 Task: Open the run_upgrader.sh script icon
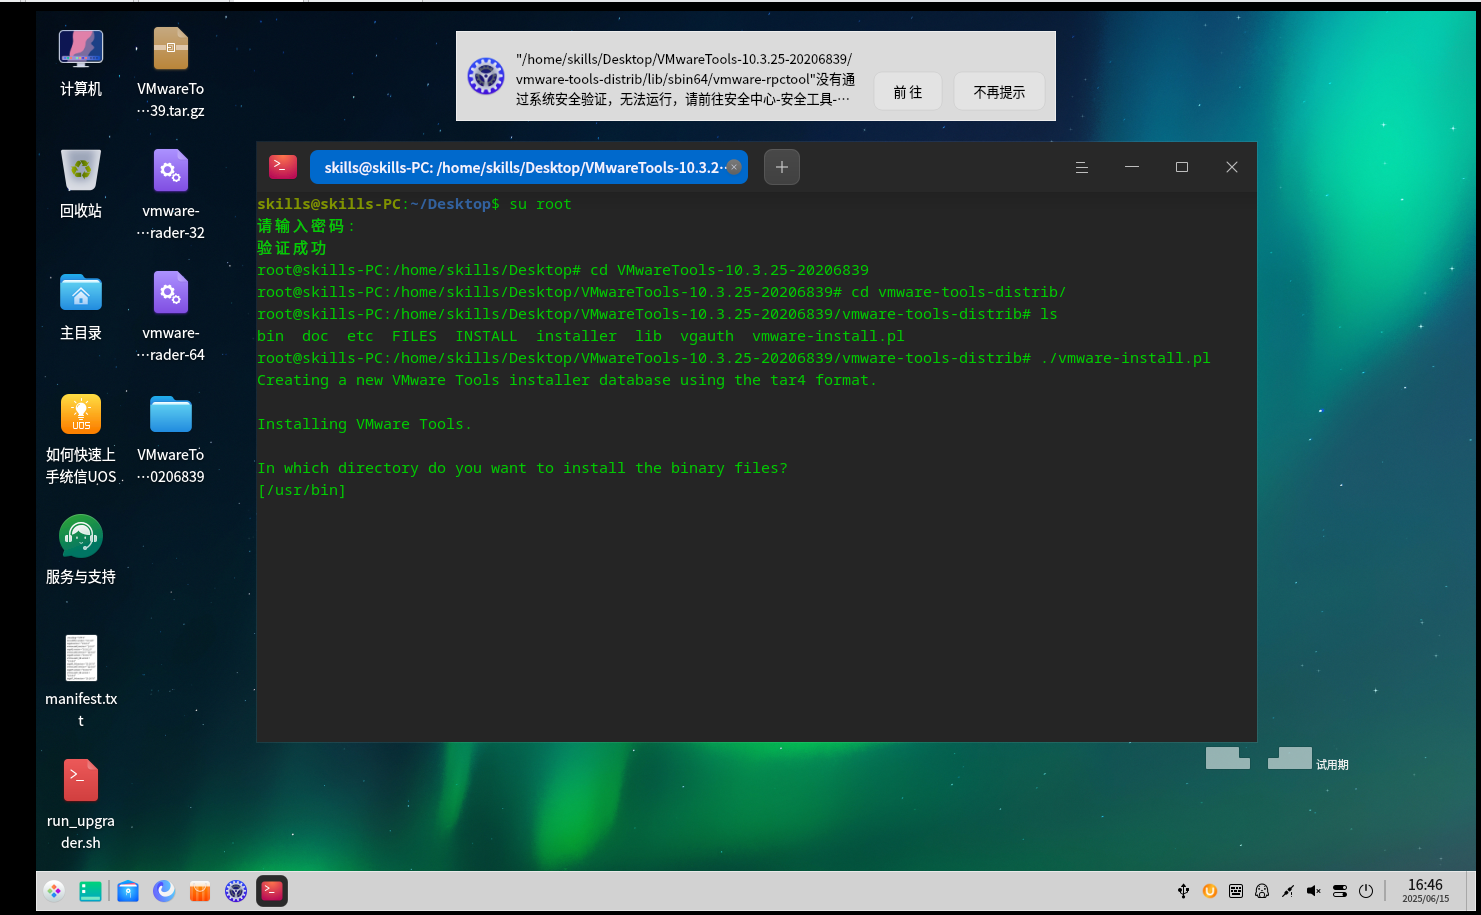click(80, 779)
